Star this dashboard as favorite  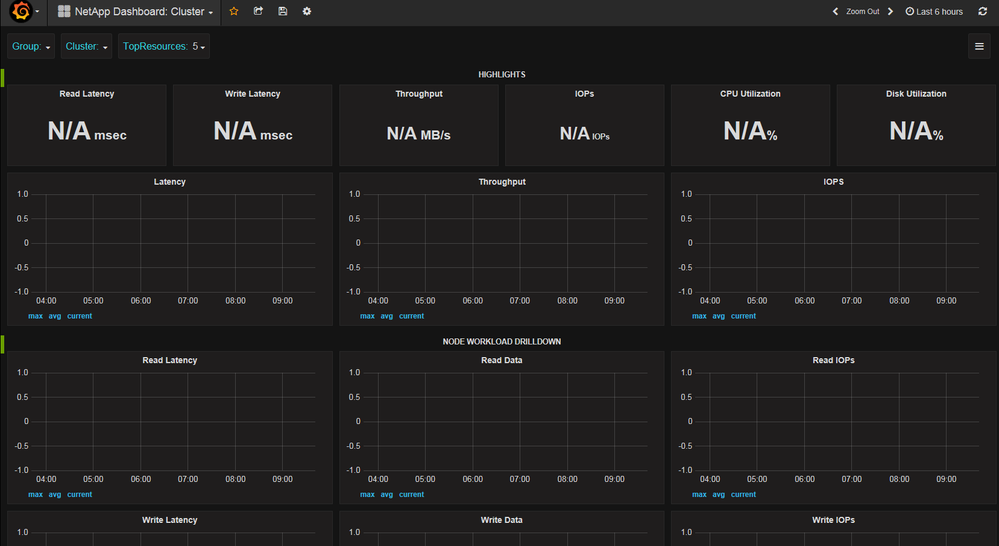(234, 12)
